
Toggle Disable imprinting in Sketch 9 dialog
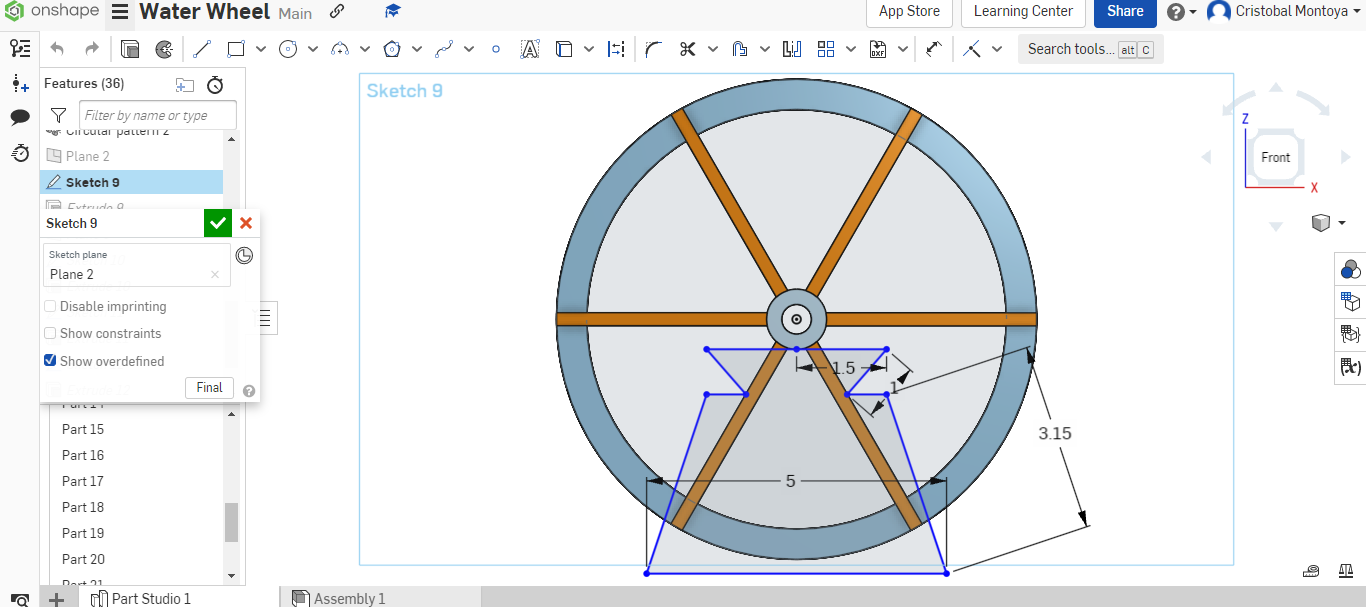[50, 306]
